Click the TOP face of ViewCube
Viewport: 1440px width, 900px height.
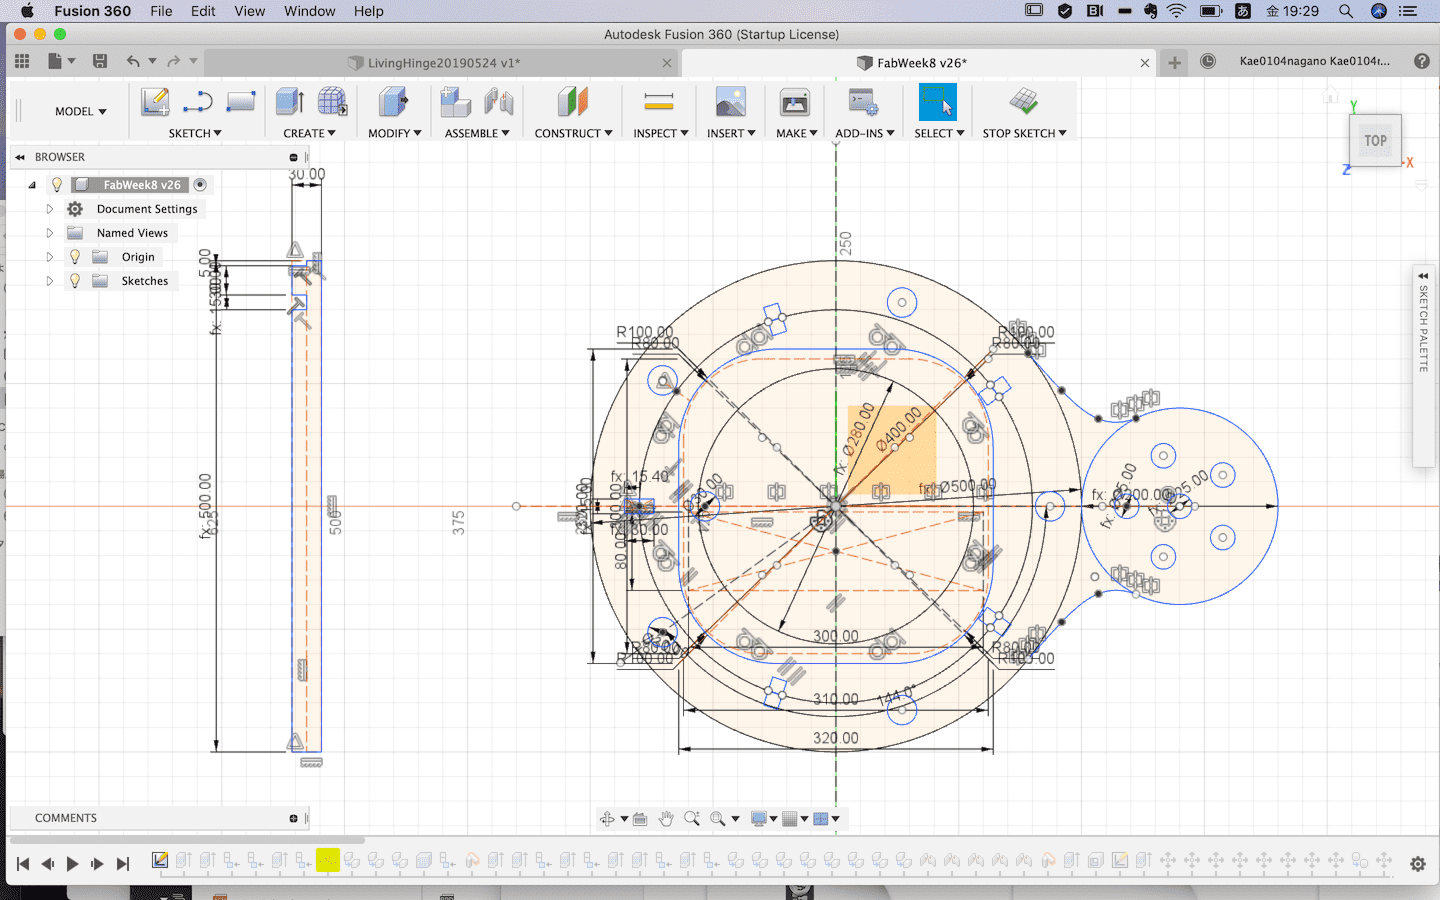coord(1375,141)
